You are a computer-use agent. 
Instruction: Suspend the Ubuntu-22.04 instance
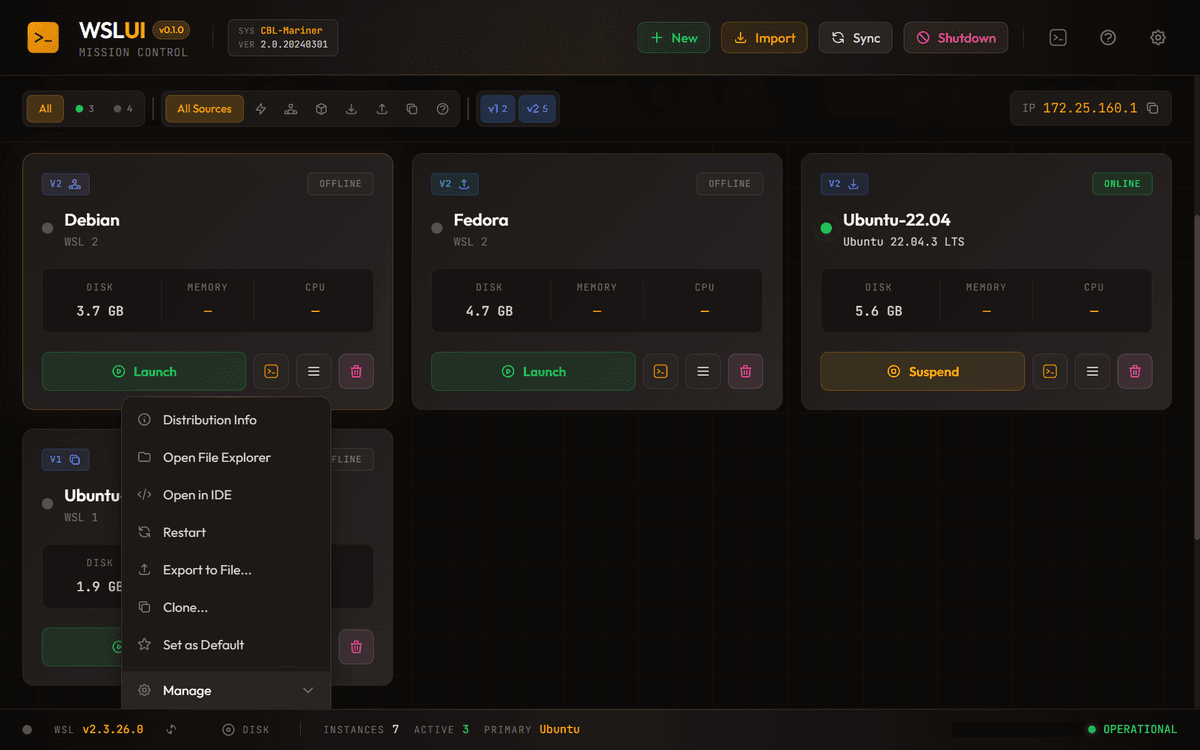[922, 371]
